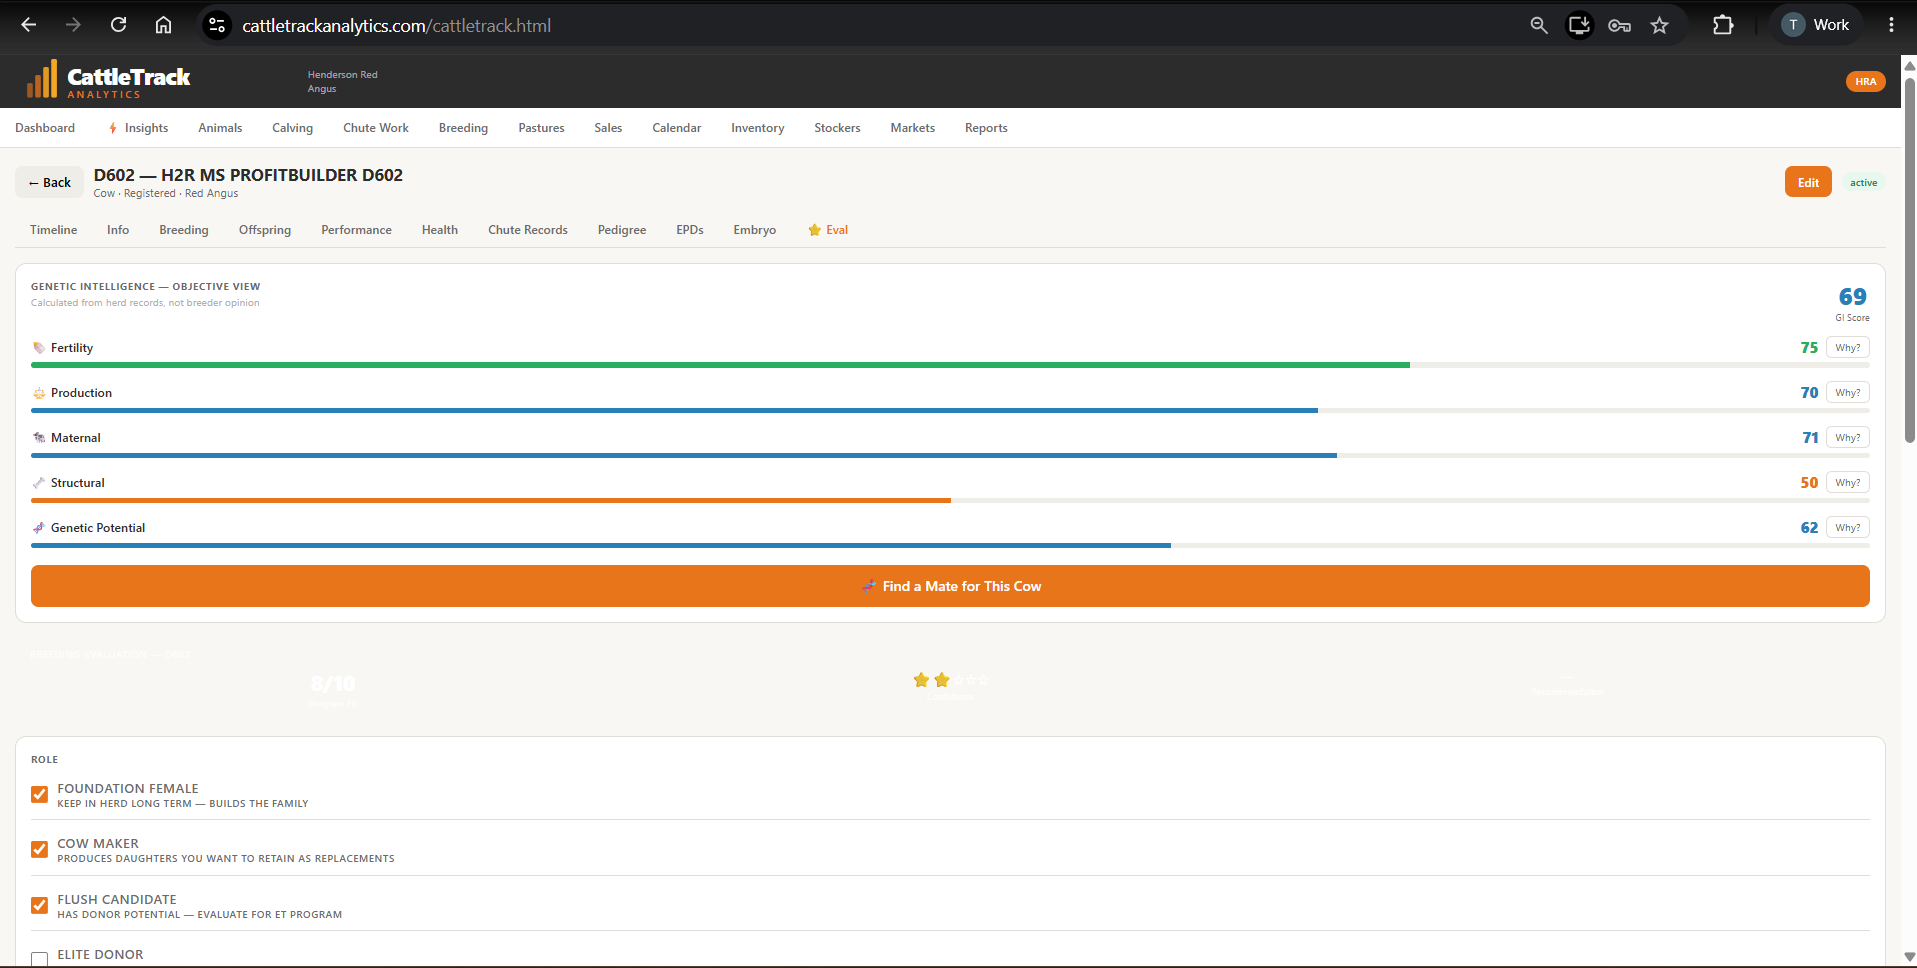Viewport: 1917px width, 968px height.
Task: Click the Production progress bar
Action: 674,410
